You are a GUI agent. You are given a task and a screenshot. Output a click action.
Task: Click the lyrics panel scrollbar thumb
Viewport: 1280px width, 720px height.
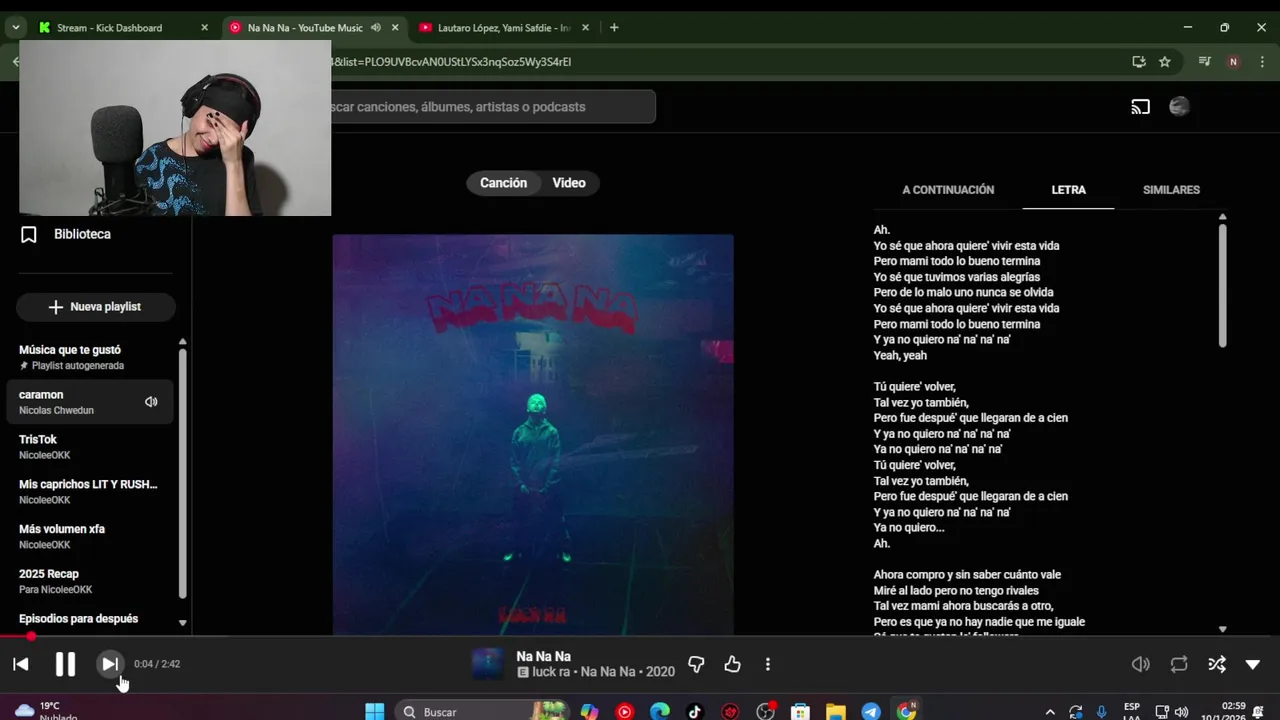[1222, 285]
